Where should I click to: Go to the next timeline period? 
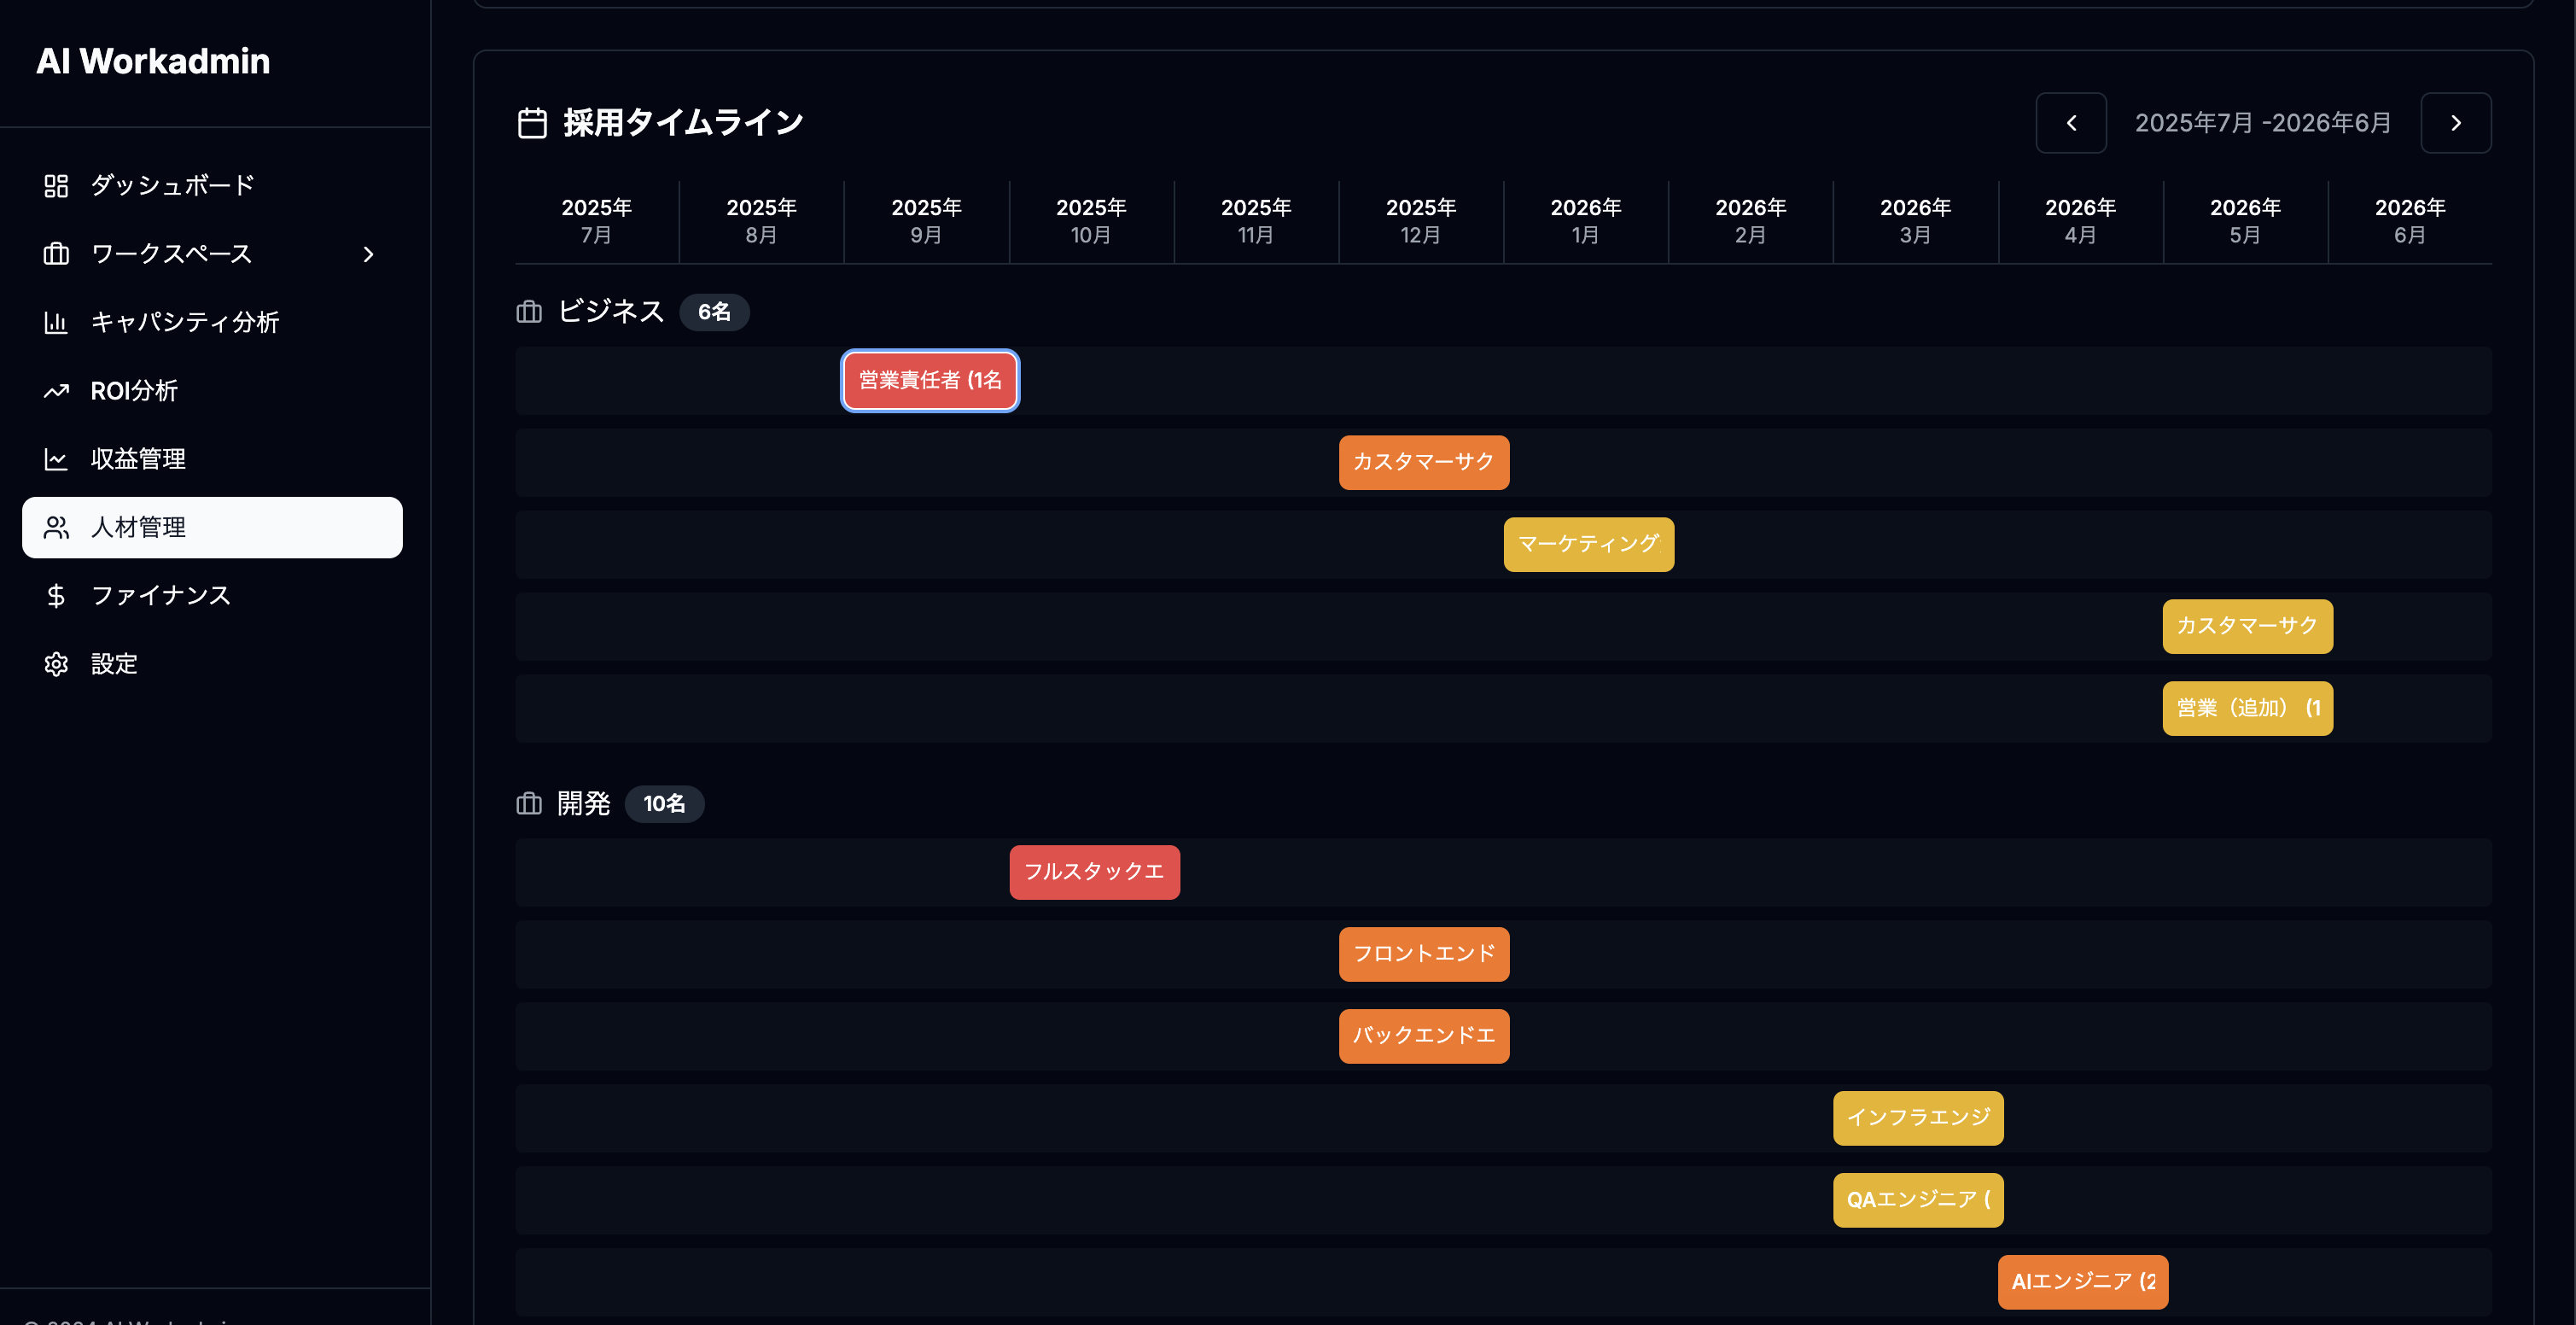pos(2455,123)
